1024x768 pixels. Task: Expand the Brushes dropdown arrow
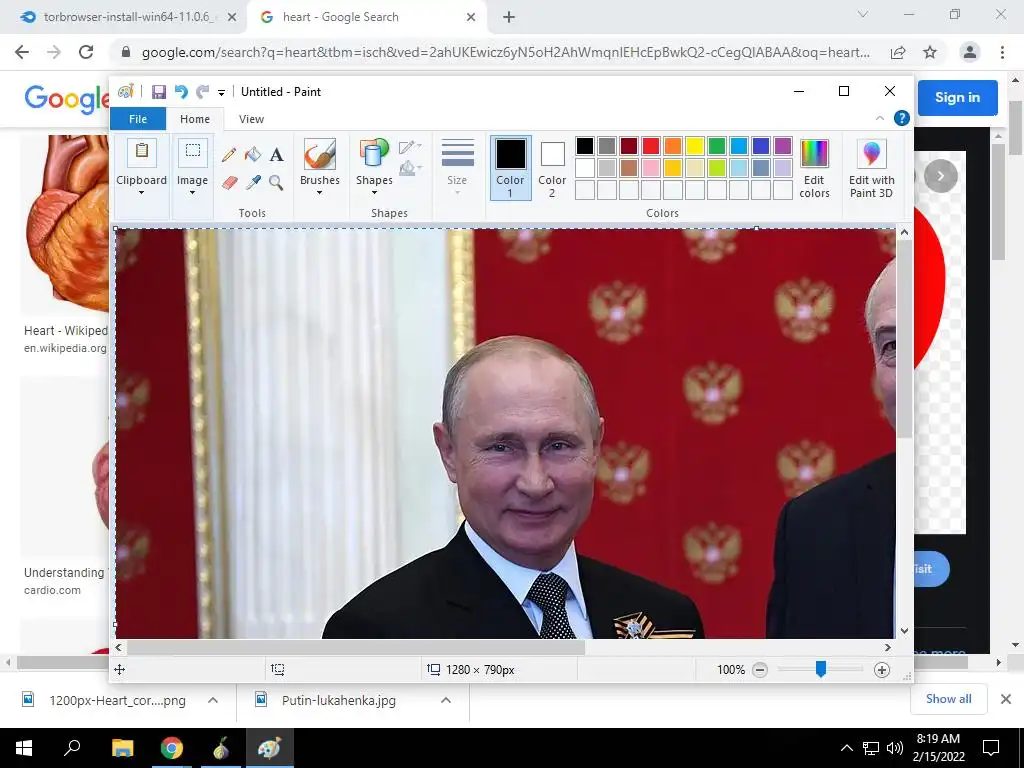(x=319, y=193)
